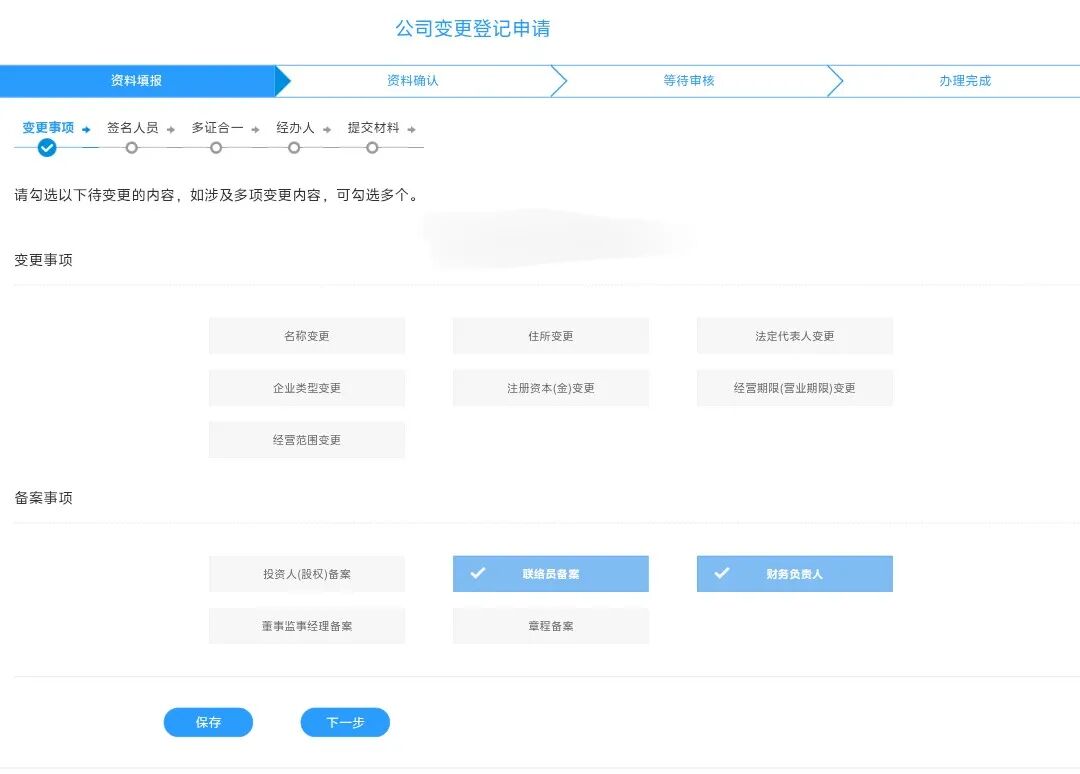Select the 投资人(股权)备案 option
Image resolution: width=1080 pixels, height=774 pixels.
click(307, 574)
